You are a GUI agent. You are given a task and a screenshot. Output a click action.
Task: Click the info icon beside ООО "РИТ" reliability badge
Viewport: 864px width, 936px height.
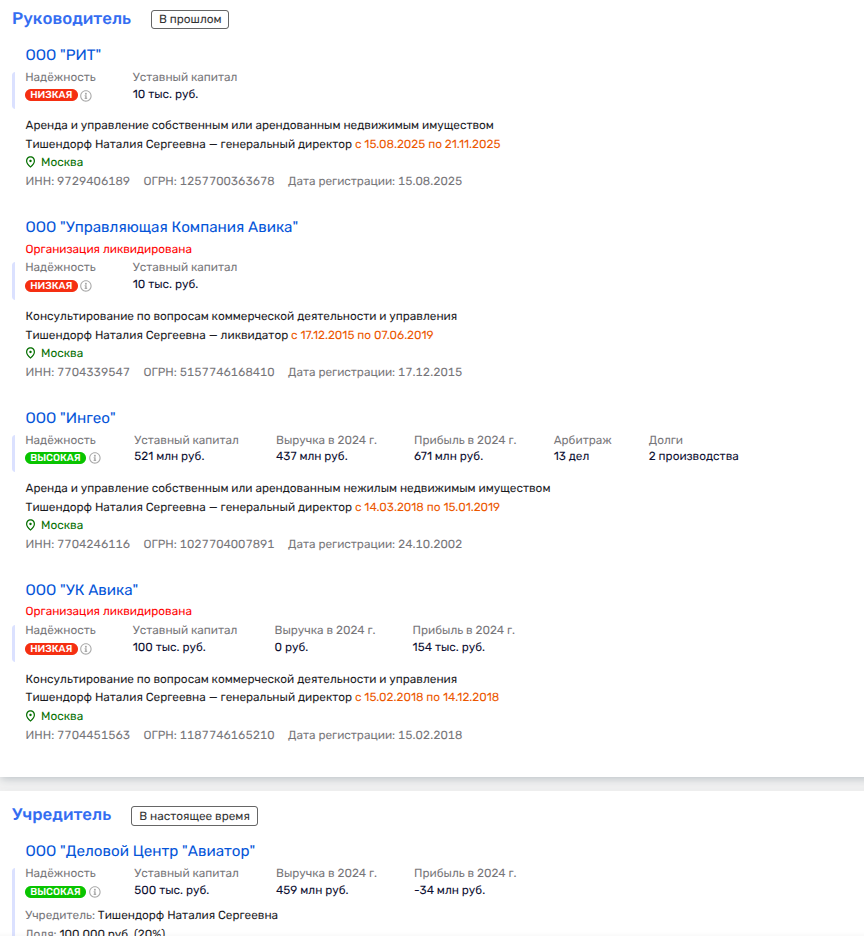(86, 95)
